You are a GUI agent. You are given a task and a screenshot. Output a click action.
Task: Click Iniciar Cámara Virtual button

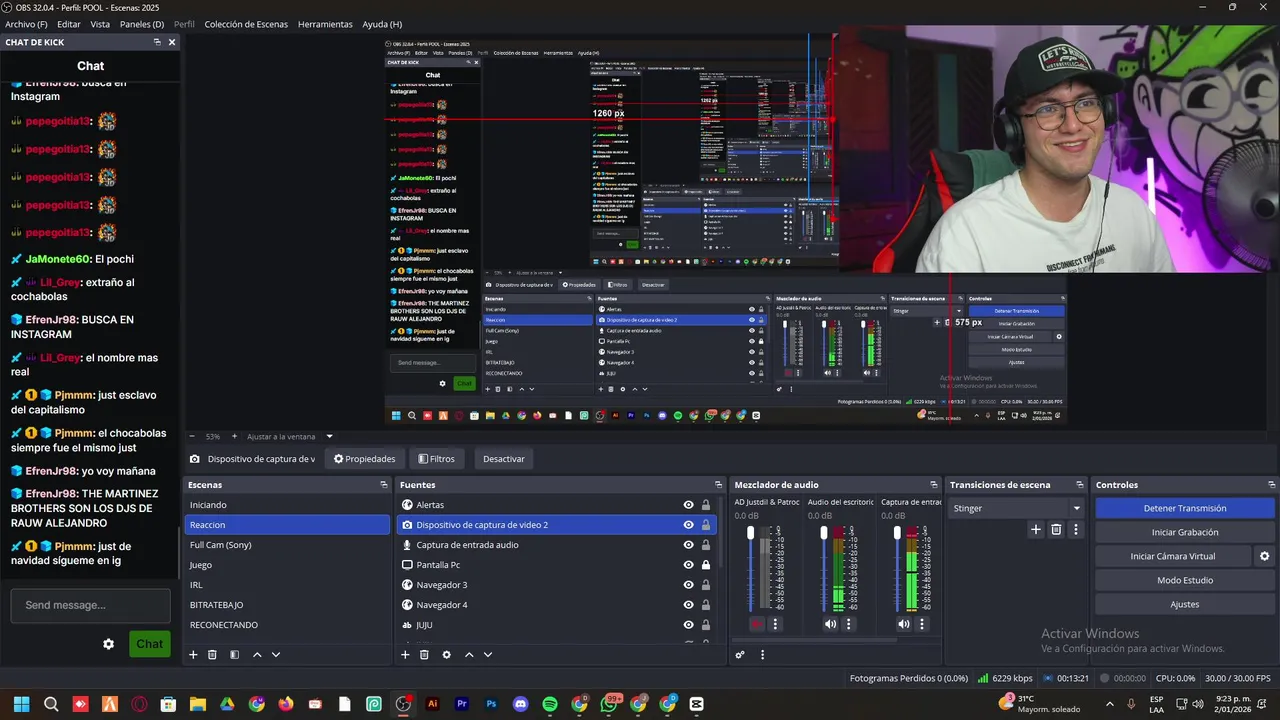click(1173, 556)
